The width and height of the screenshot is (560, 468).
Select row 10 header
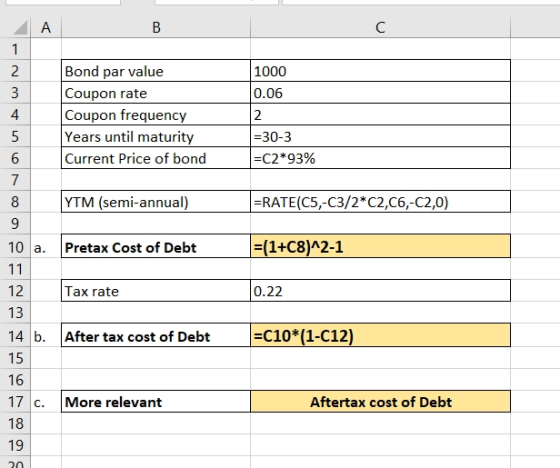tap(15, 246)
